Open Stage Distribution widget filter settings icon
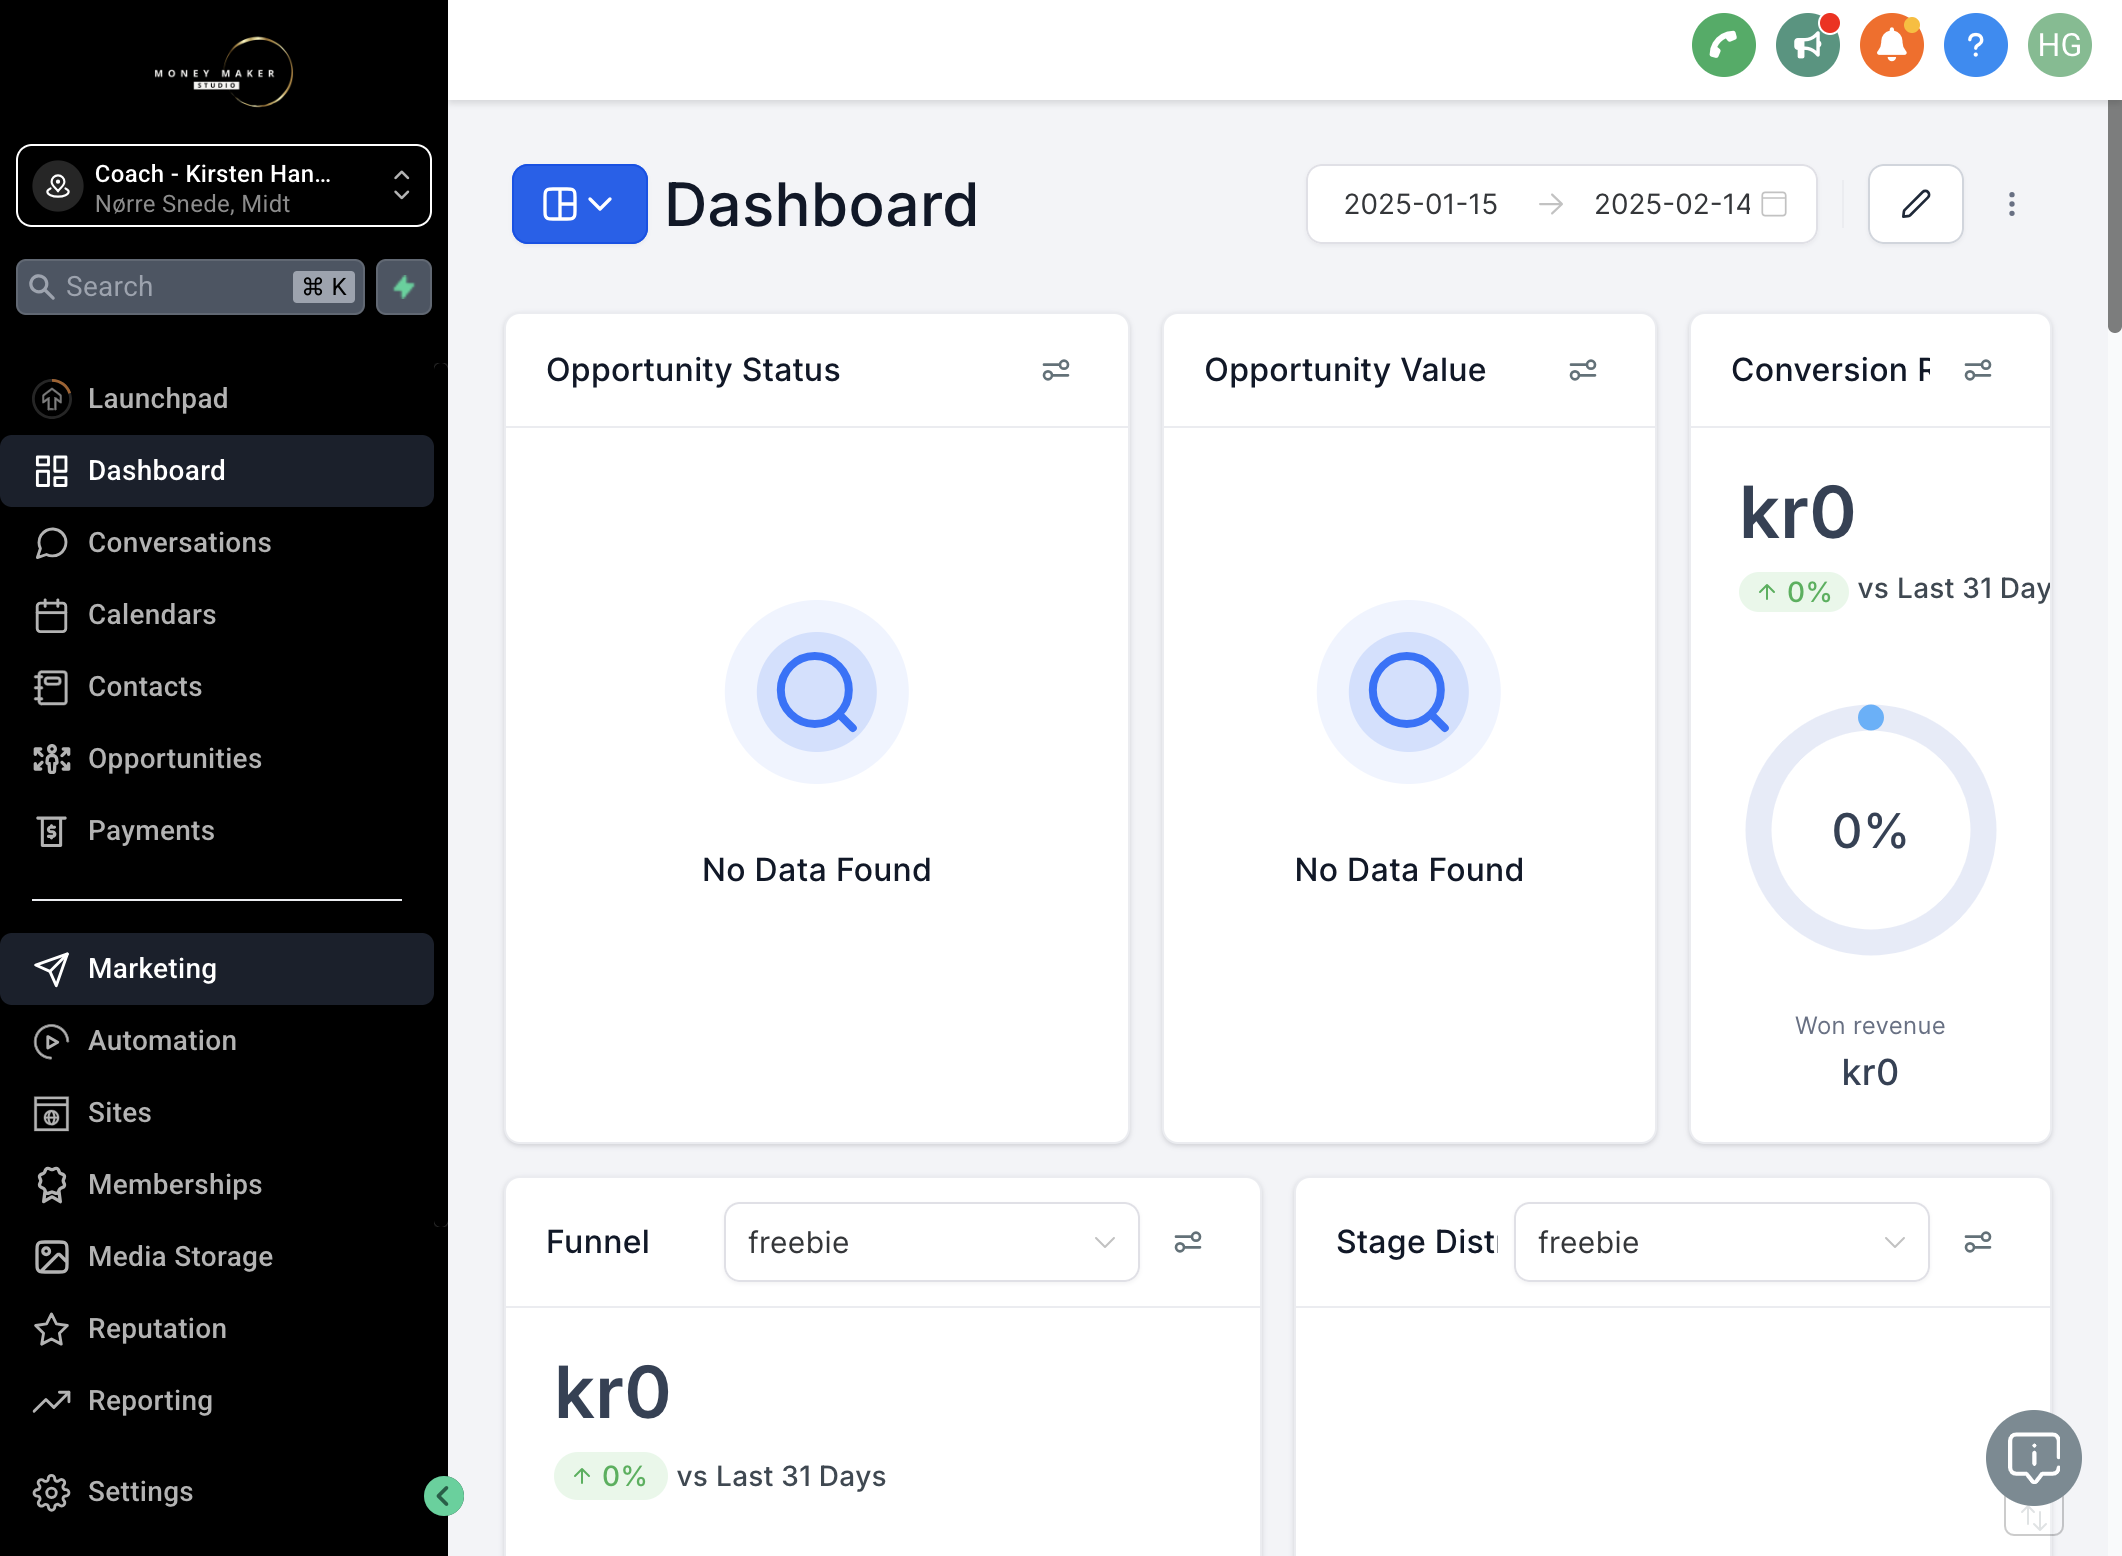The height and width of the screenshot is (1556, 2122). [1978, 1242]
